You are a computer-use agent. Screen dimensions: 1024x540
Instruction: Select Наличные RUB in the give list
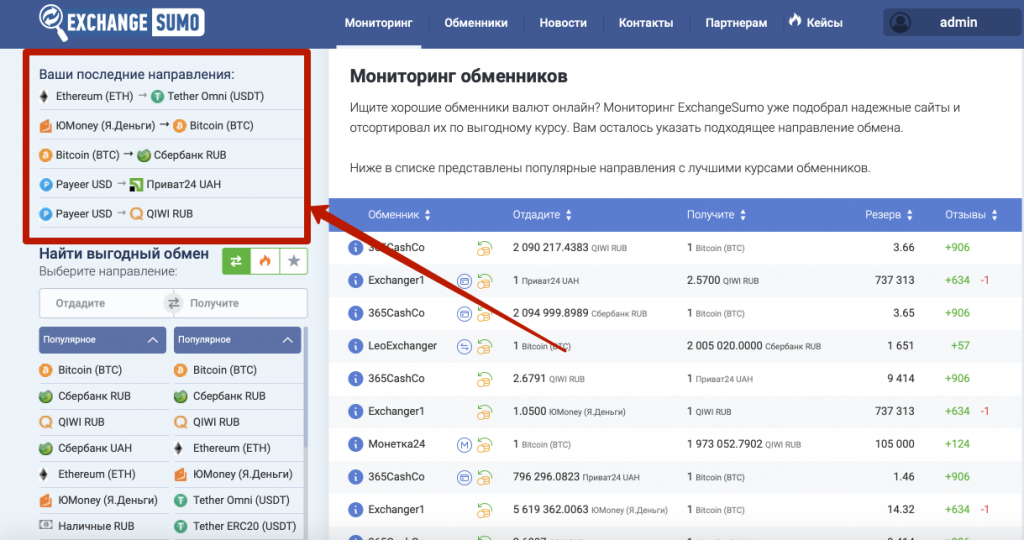click(87, 526)
